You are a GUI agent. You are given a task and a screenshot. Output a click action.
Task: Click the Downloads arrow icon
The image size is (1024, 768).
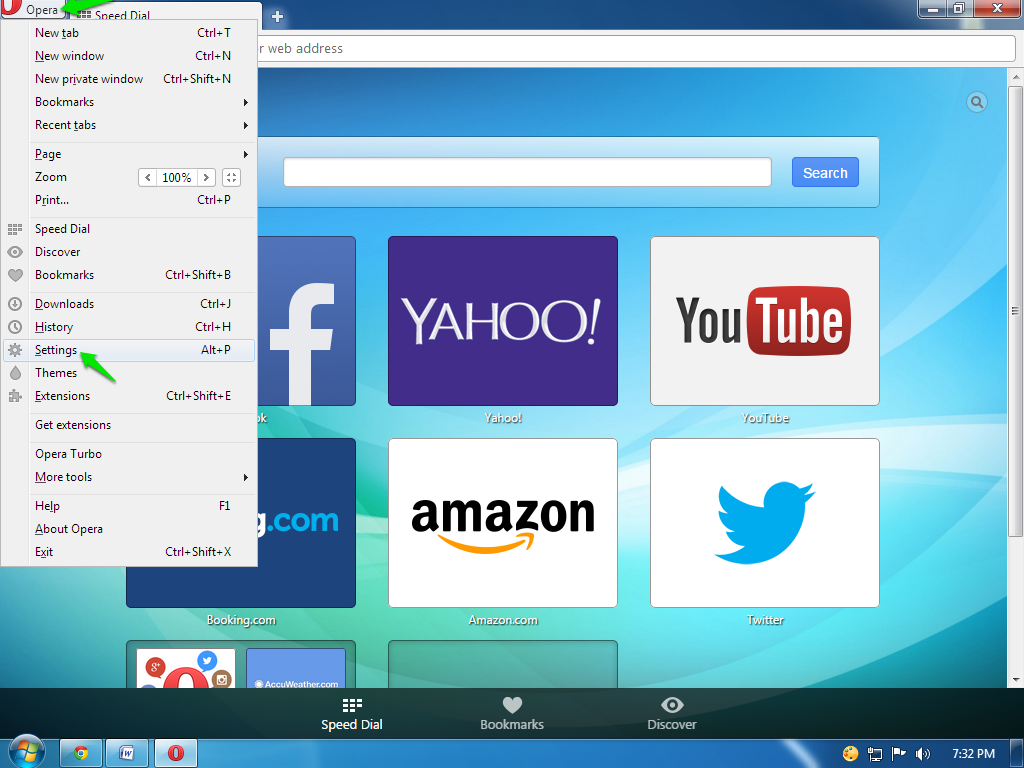pyautogui.click(x=15, y=304)
